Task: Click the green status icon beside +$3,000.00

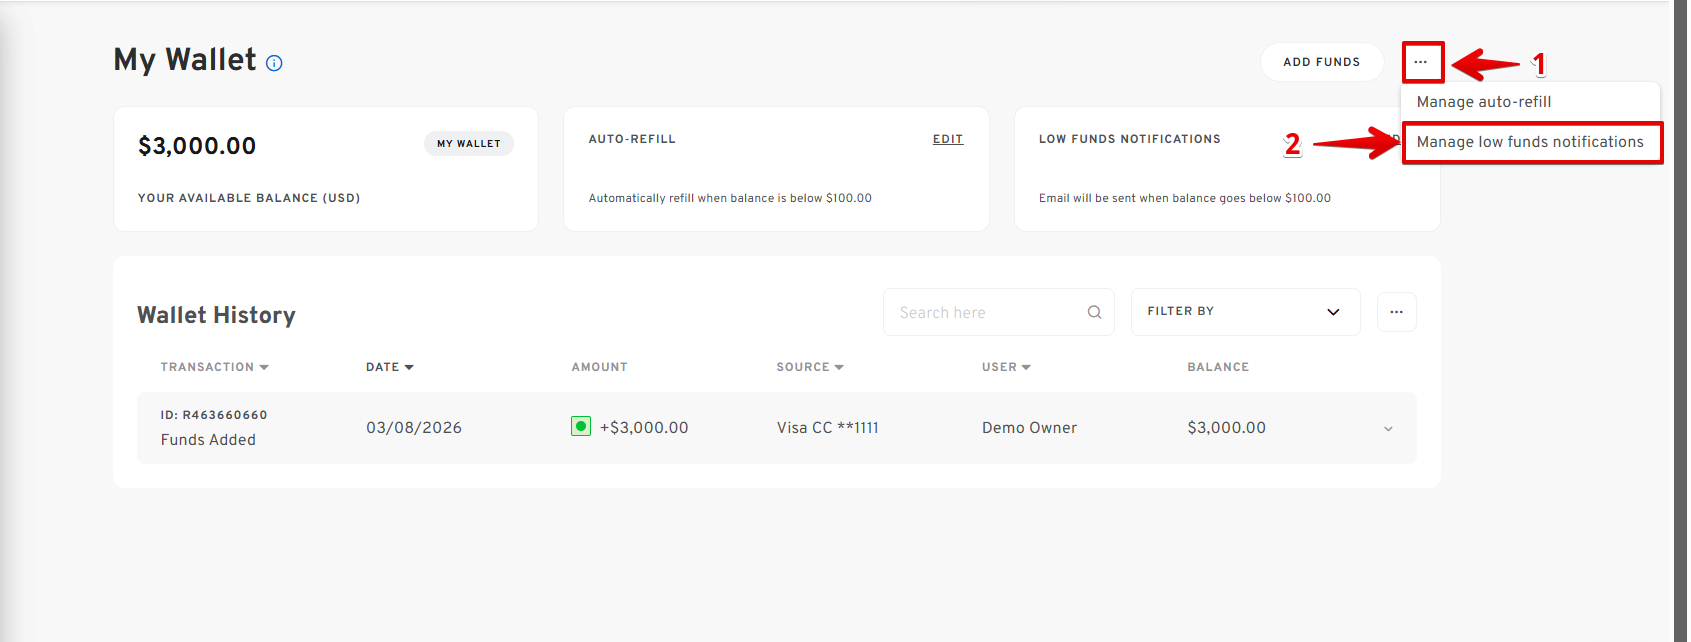Action: pyautogui.click(x=581, y=427)
